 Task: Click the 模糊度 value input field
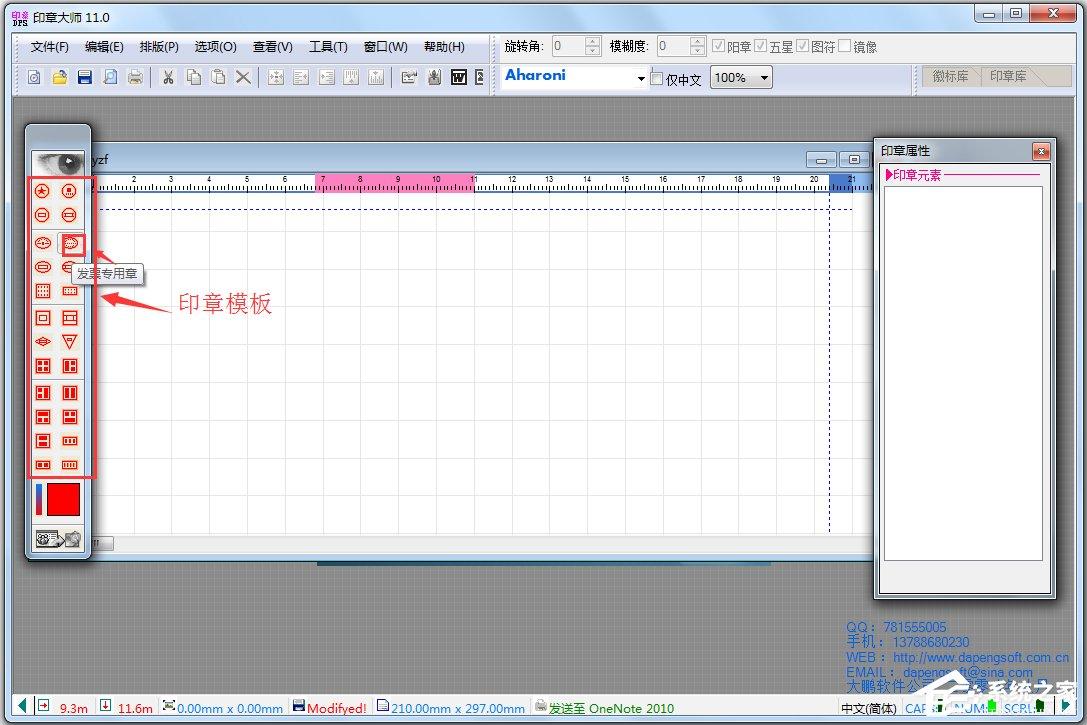(x=673, y=46)
